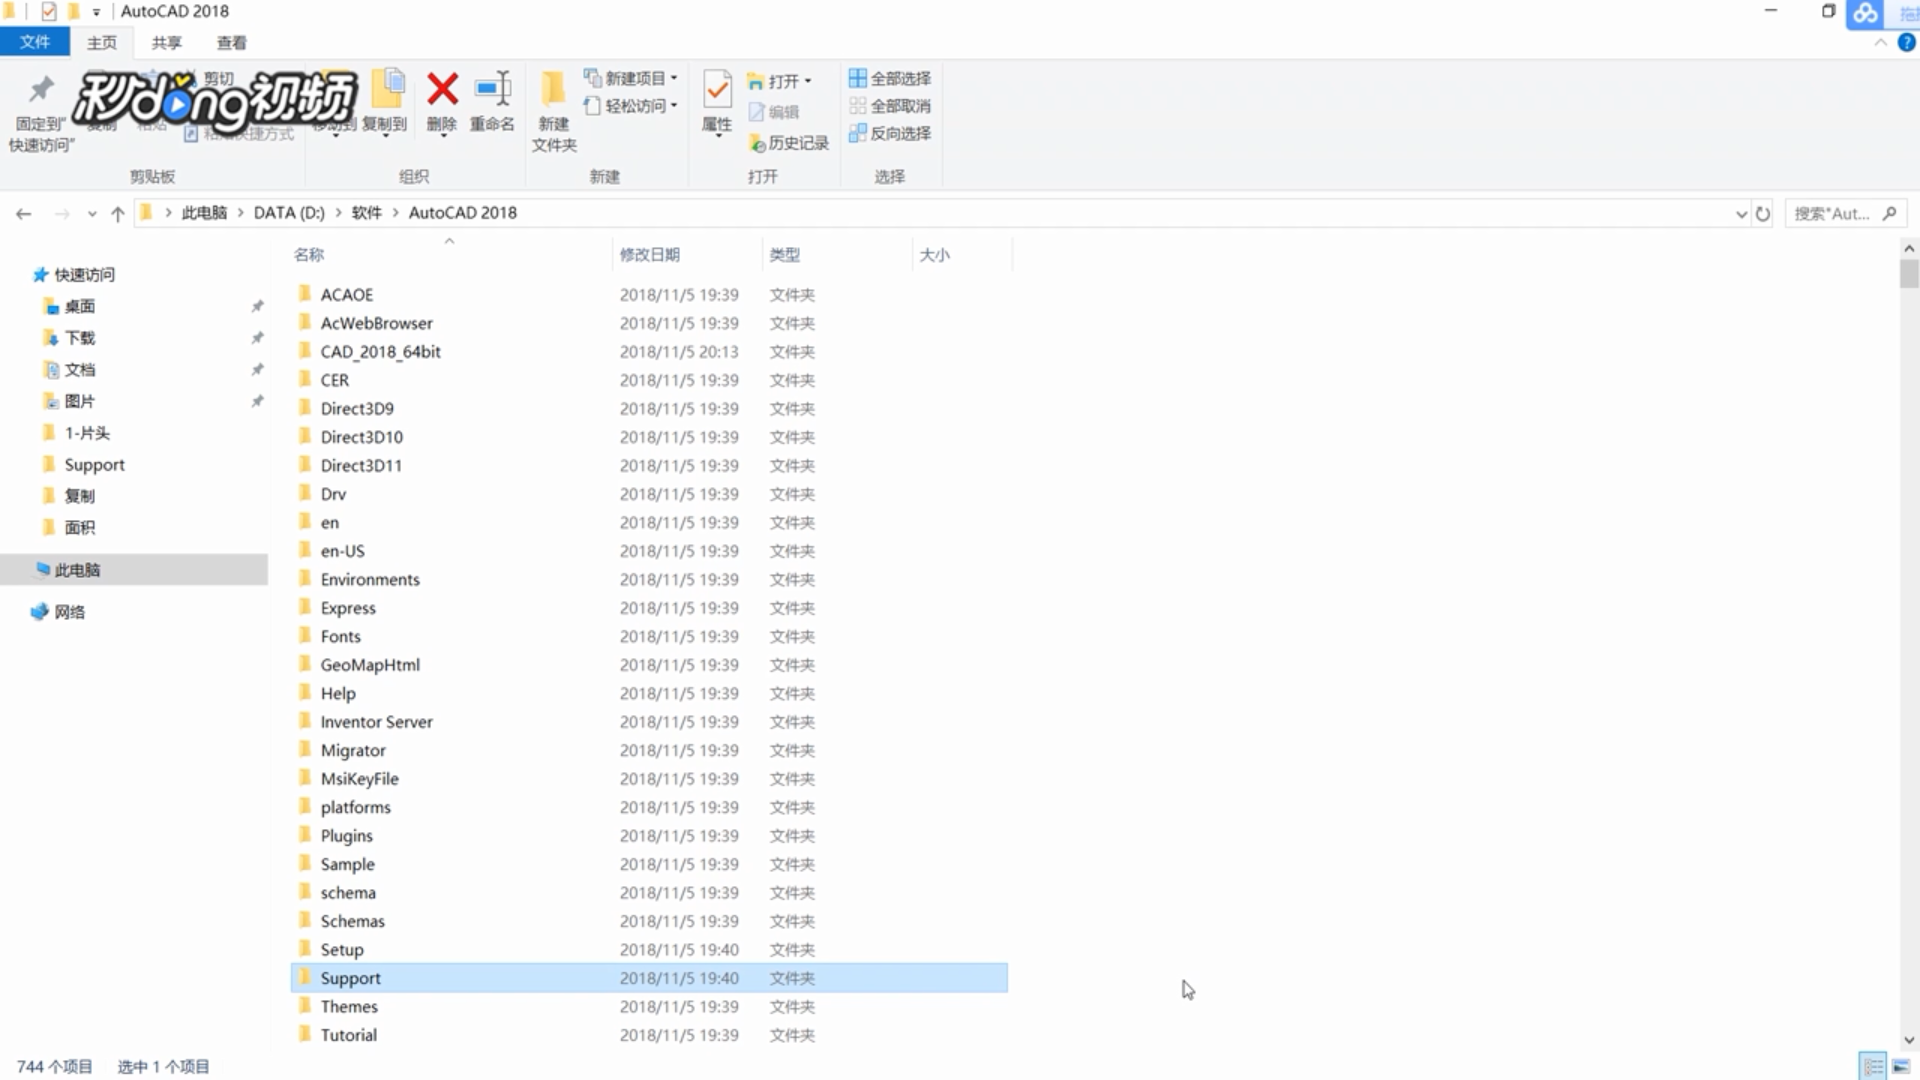This screenshot has height=1080, width=1920.
Task: Open Documents (文档) in sidebar
Action: 79,370
